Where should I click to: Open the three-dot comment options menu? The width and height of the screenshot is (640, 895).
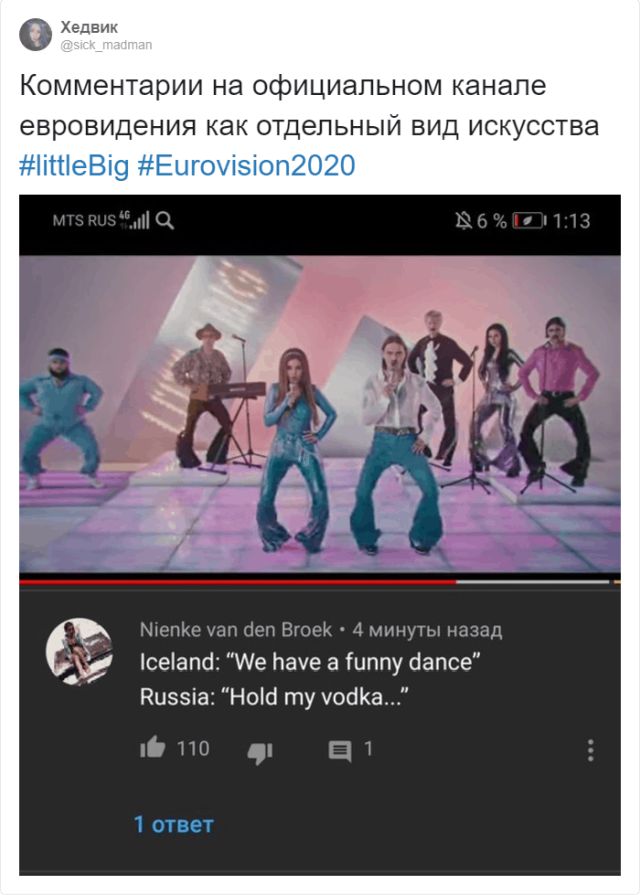click(x=590, y=751)
